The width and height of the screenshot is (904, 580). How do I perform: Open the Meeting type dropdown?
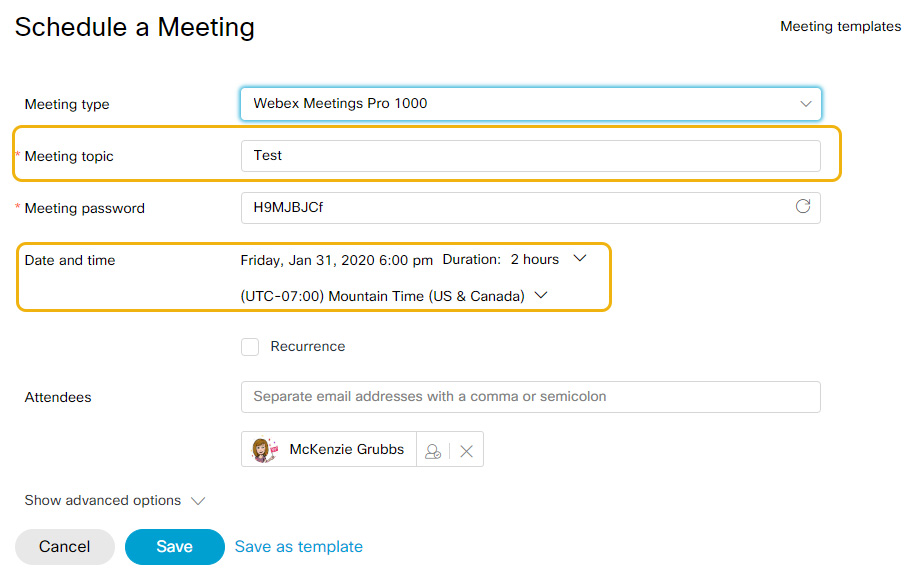coord(806,103)
